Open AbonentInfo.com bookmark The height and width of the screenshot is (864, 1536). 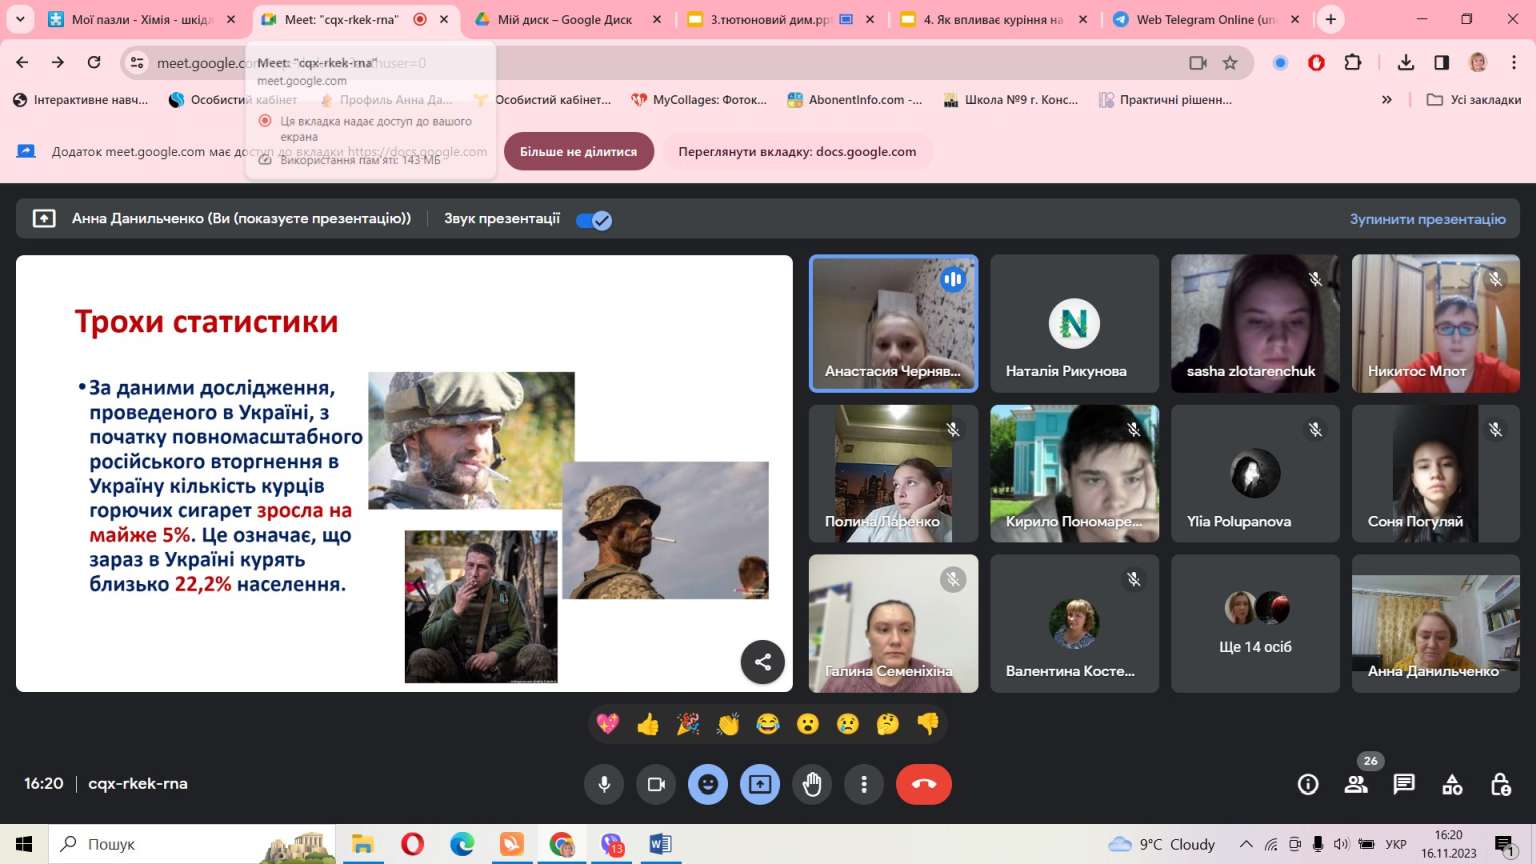855,100
